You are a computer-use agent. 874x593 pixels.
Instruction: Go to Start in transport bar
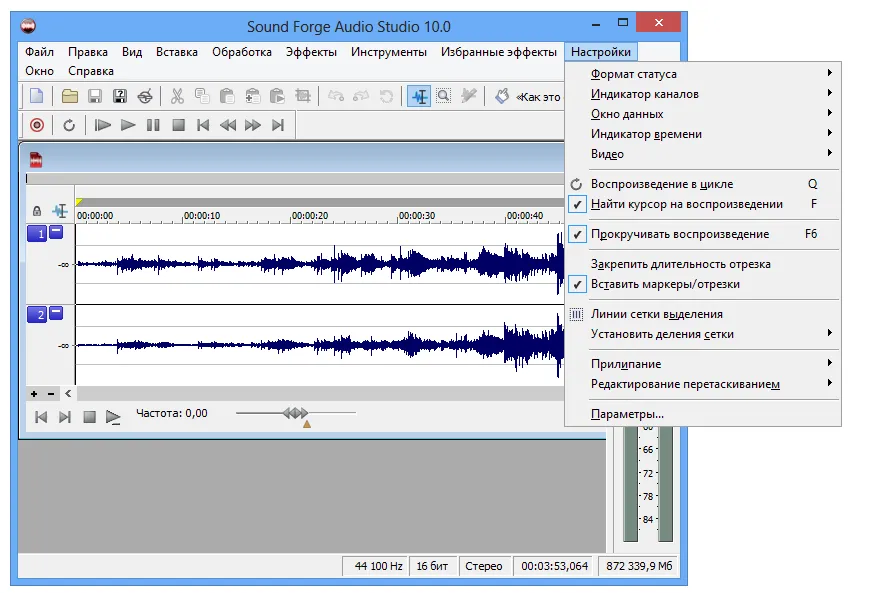pos(203,125)
